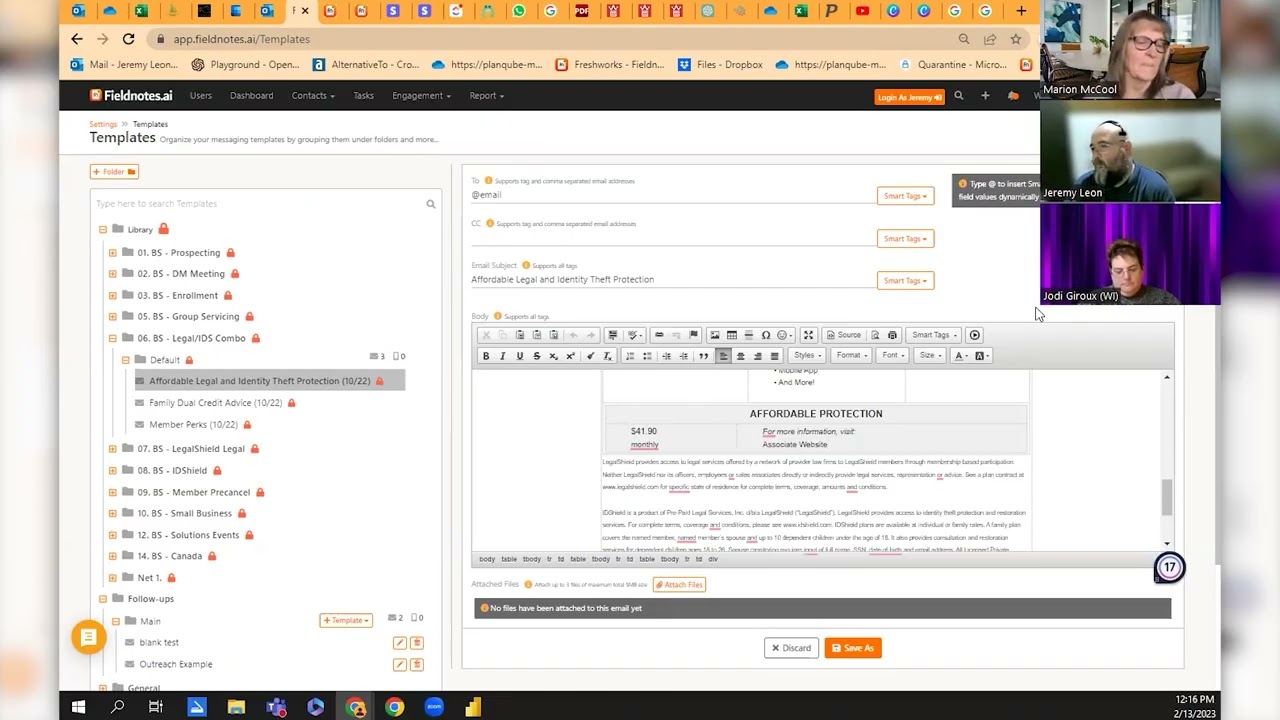Delete the Outreach Example template with trash icon

click(x=417, y=665)
